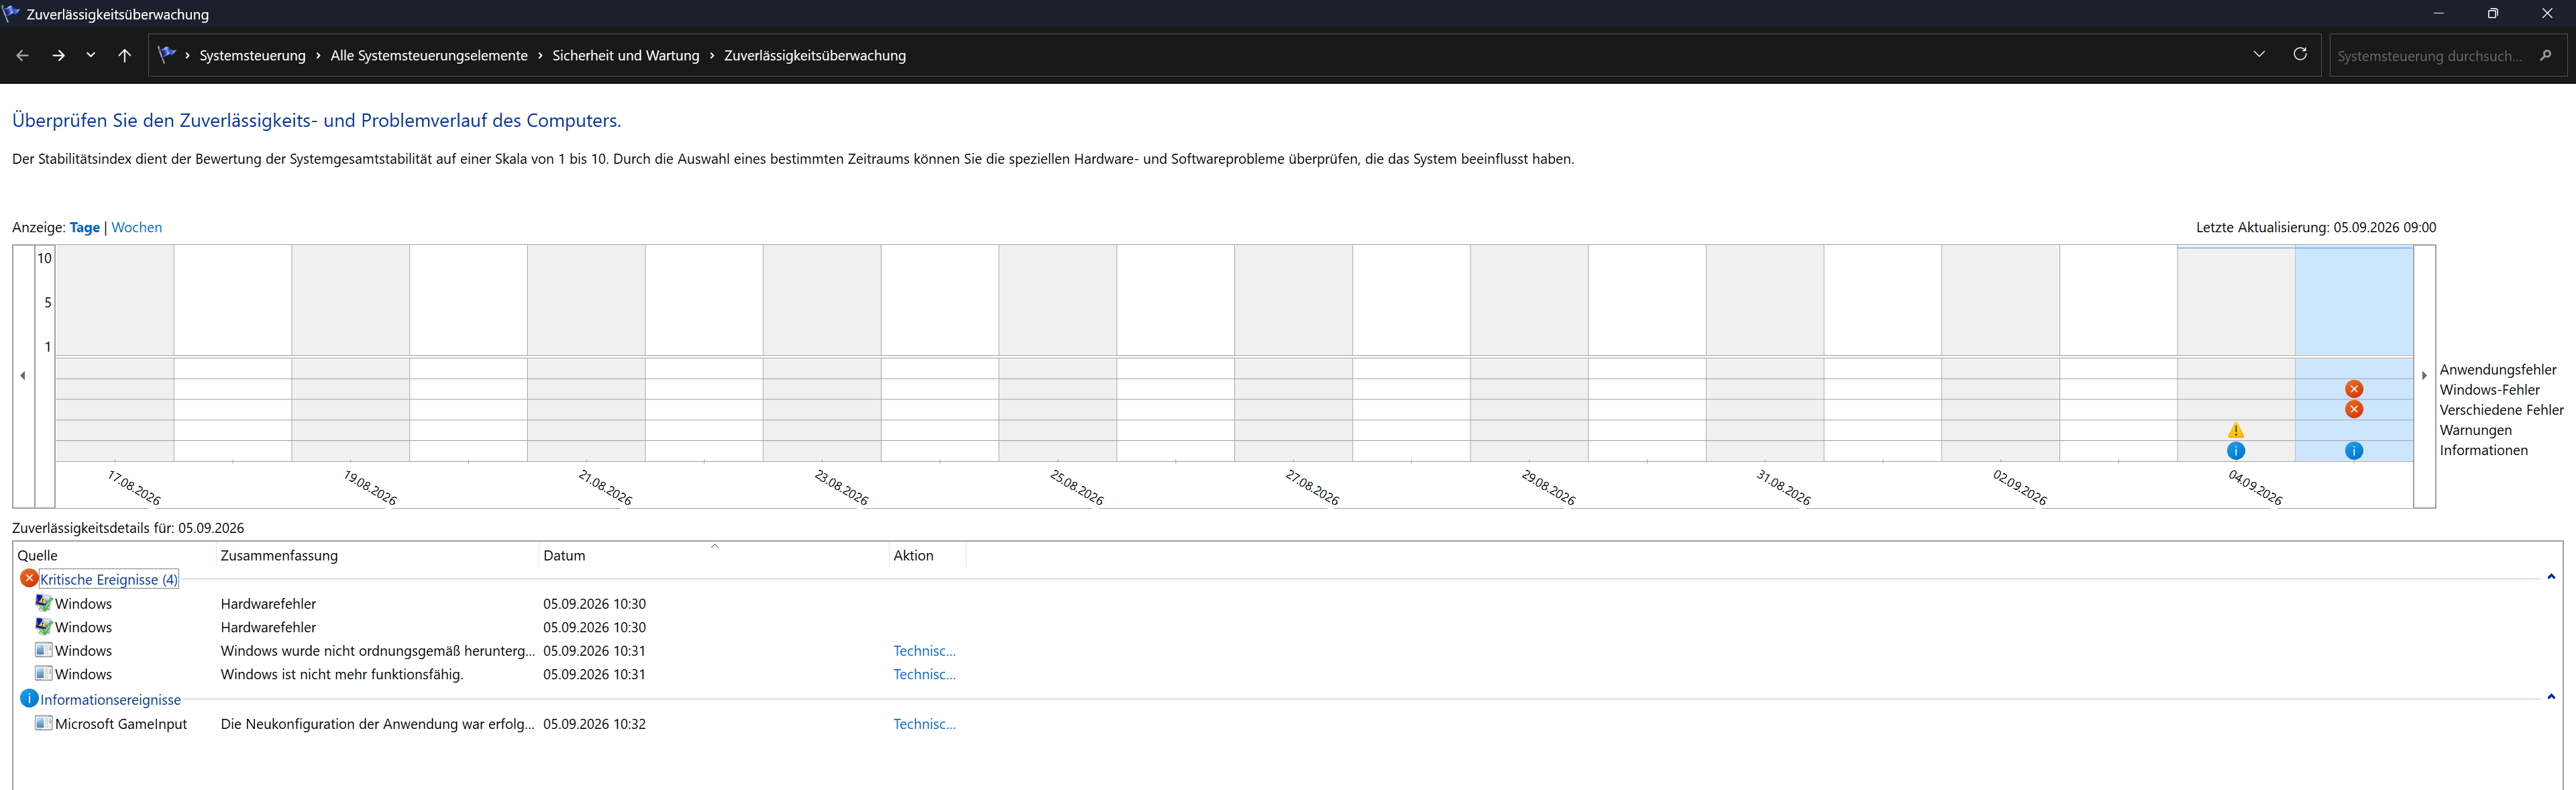Click Informationen legend label
Image resolution: width=2576 pixels, height=790 pixels.
[x=2483, y=450]
